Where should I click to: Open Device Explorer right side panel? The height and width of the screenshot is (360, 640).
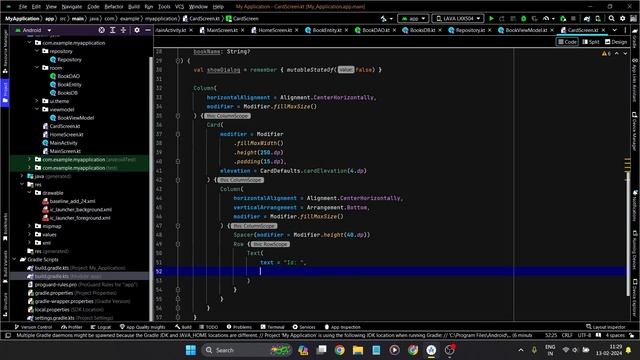pos(635,298)
